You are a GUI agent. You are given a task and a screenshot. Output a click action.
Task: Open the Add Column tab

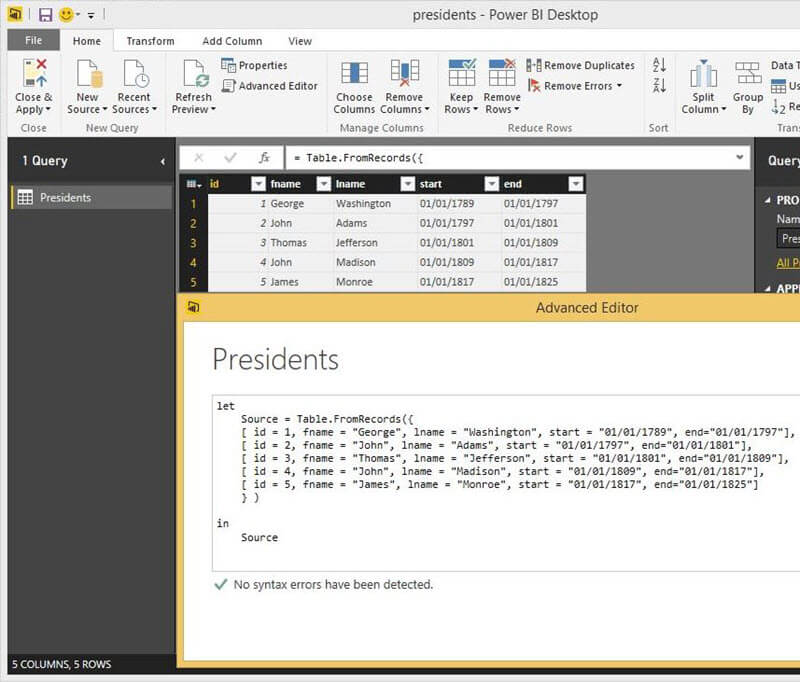[x=232, y=41]
